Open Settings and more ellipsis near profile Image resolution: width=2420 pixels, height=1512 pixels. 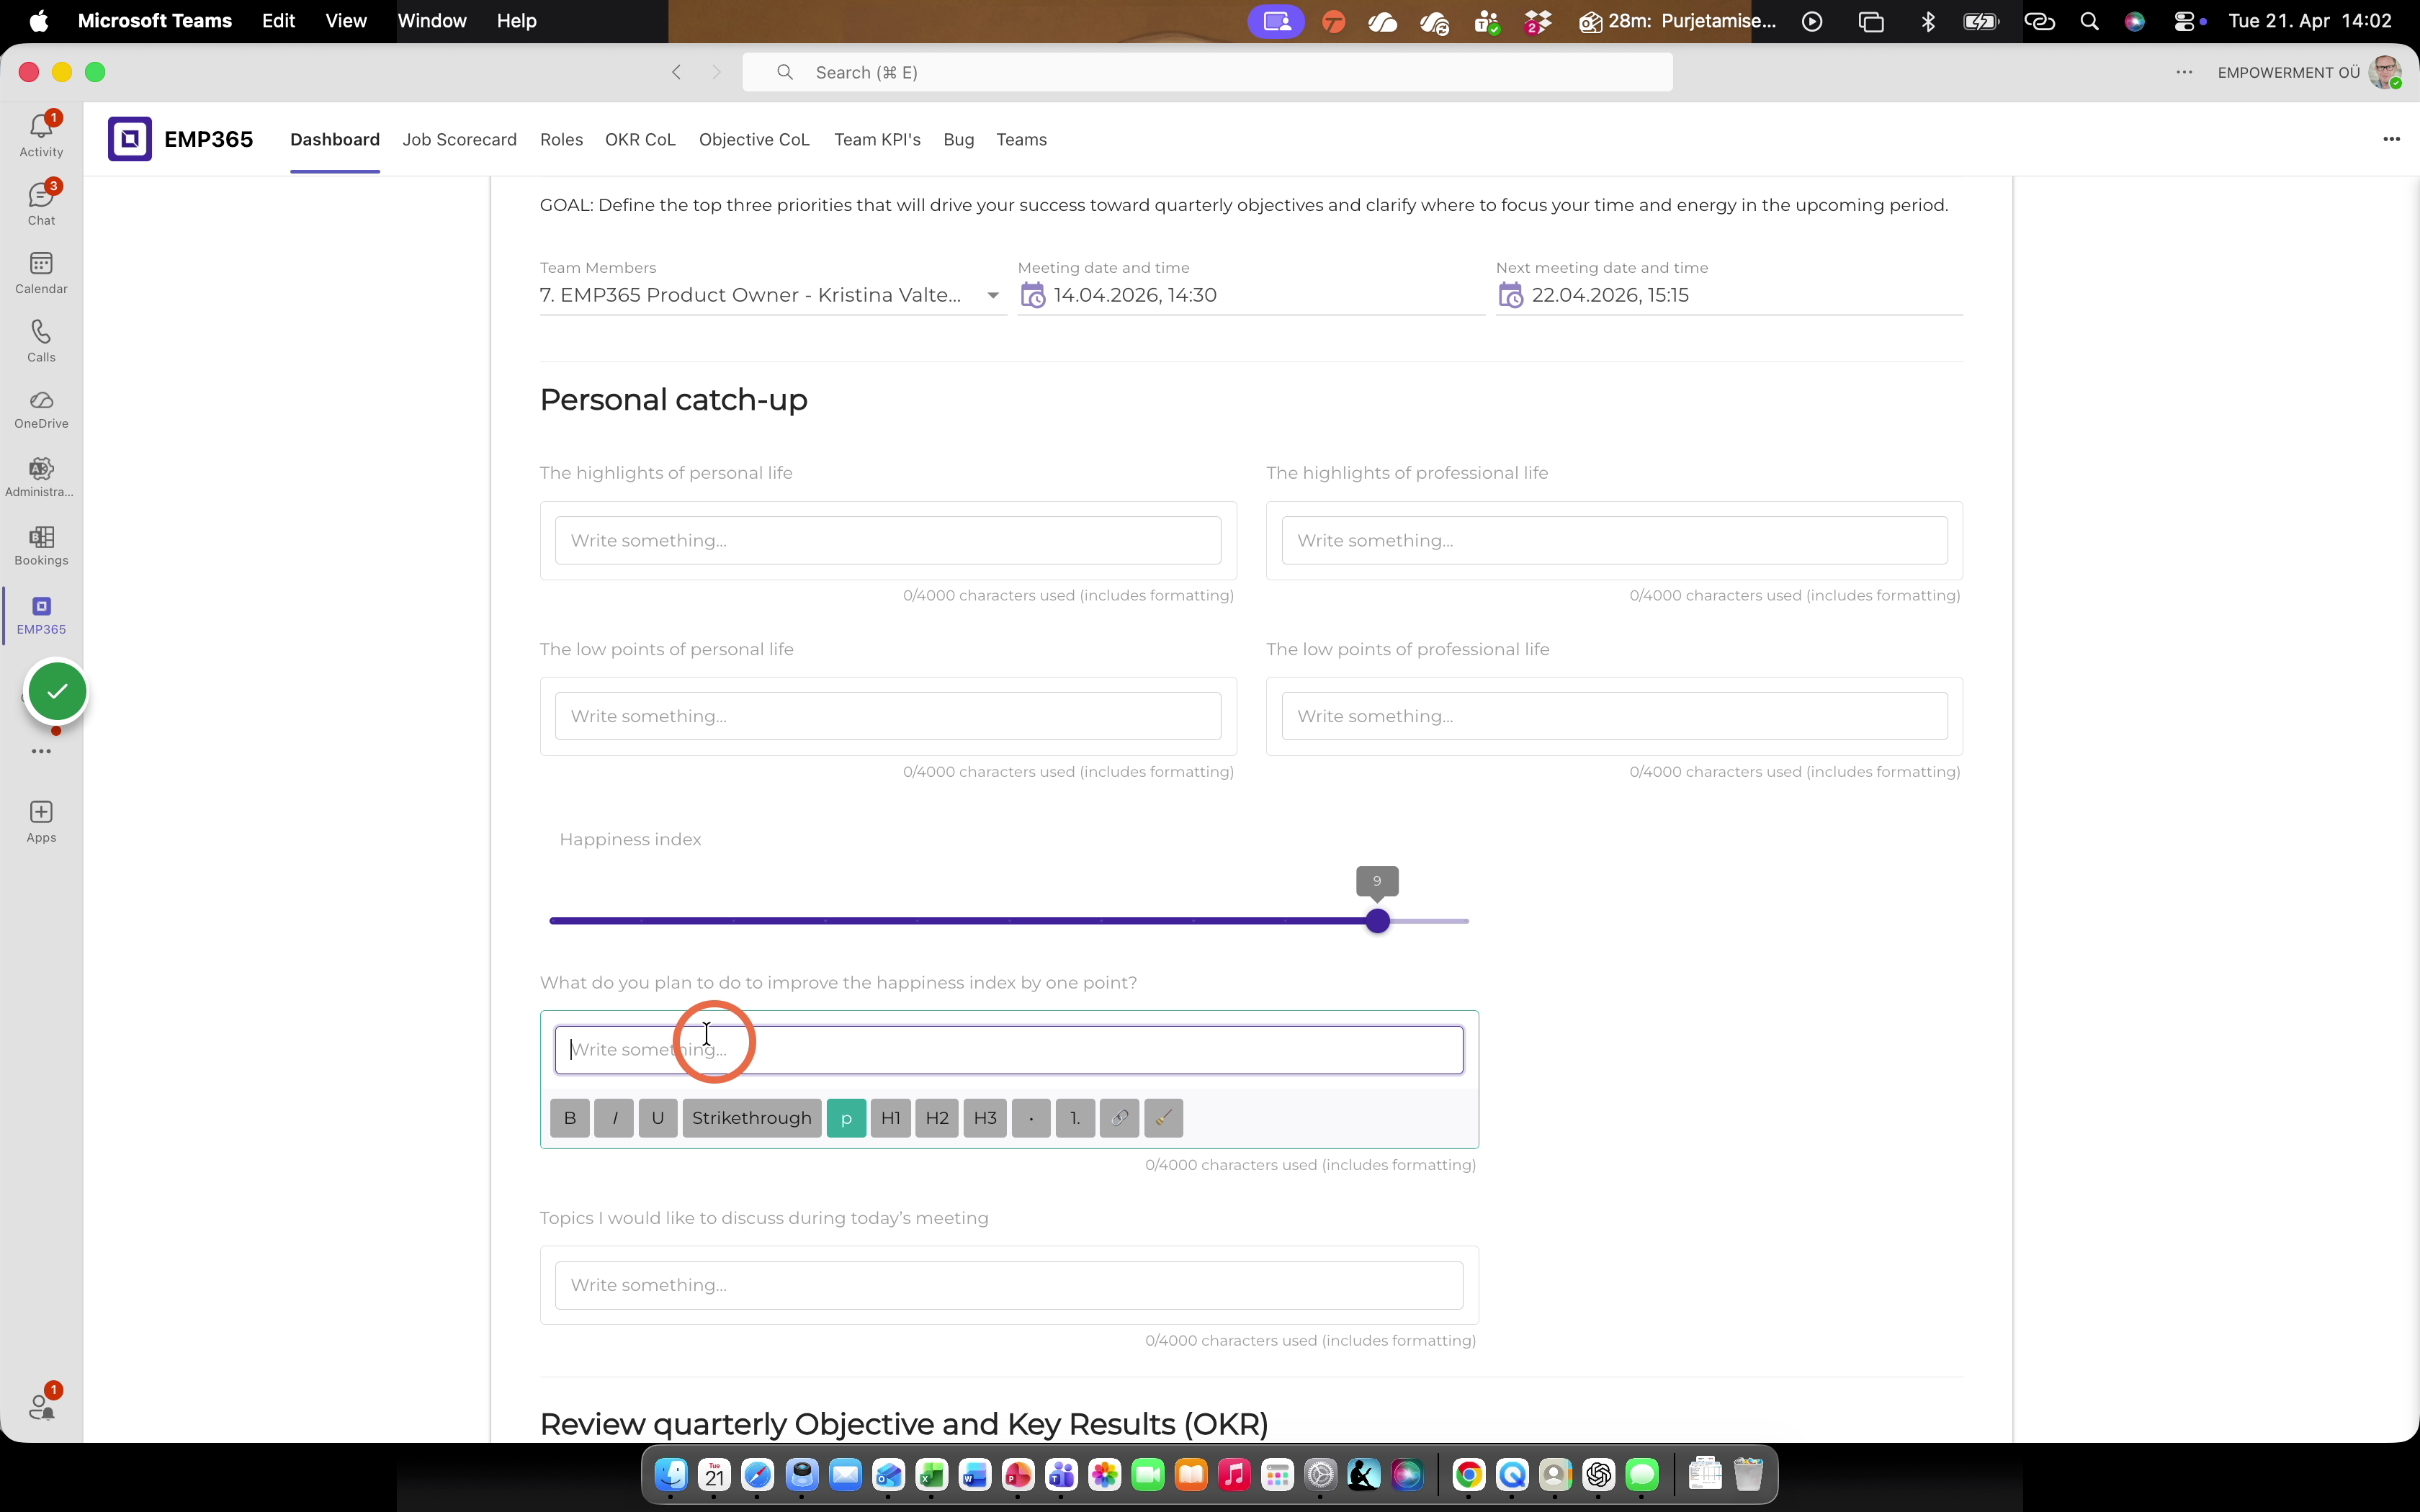(x=2184, y=72)
